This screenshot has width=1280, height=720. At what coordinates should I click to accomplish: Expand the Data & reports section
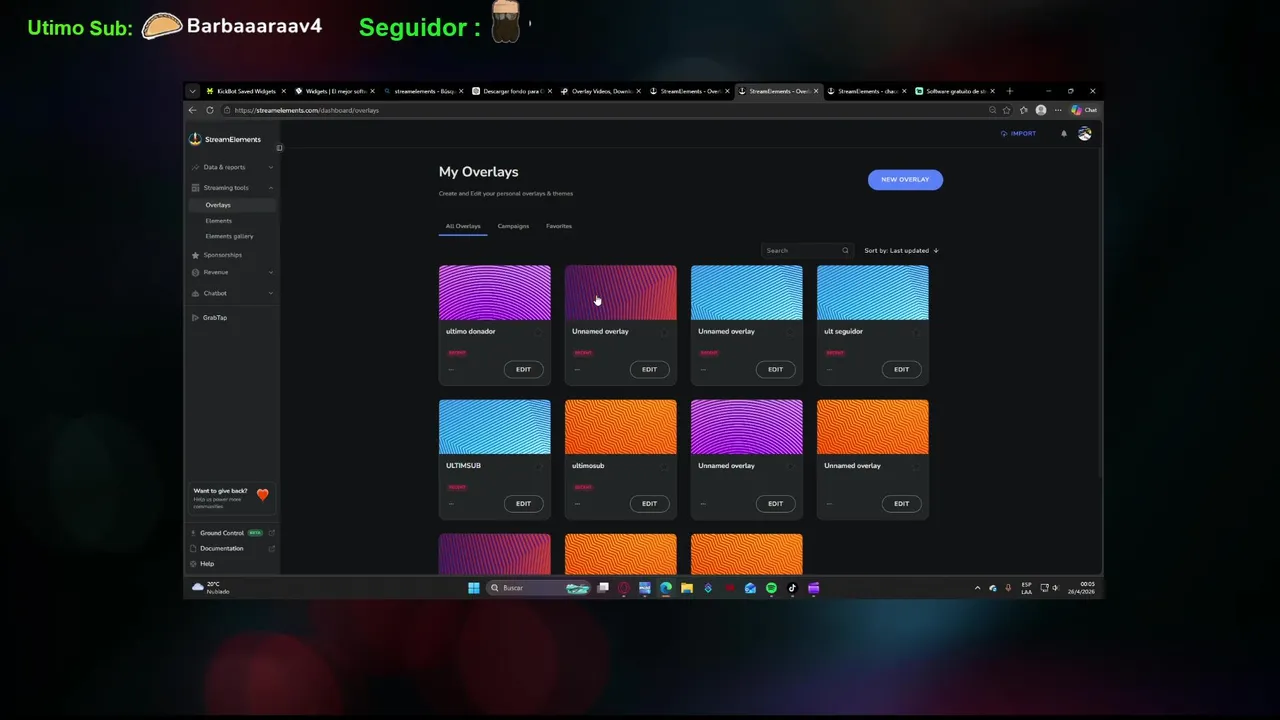coord(232,167)
